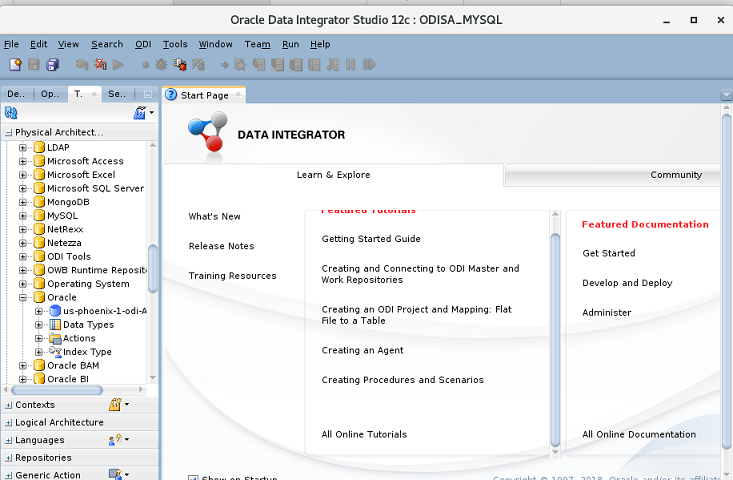Toggle the Show on Startup checkbox

tap(193, 478)
